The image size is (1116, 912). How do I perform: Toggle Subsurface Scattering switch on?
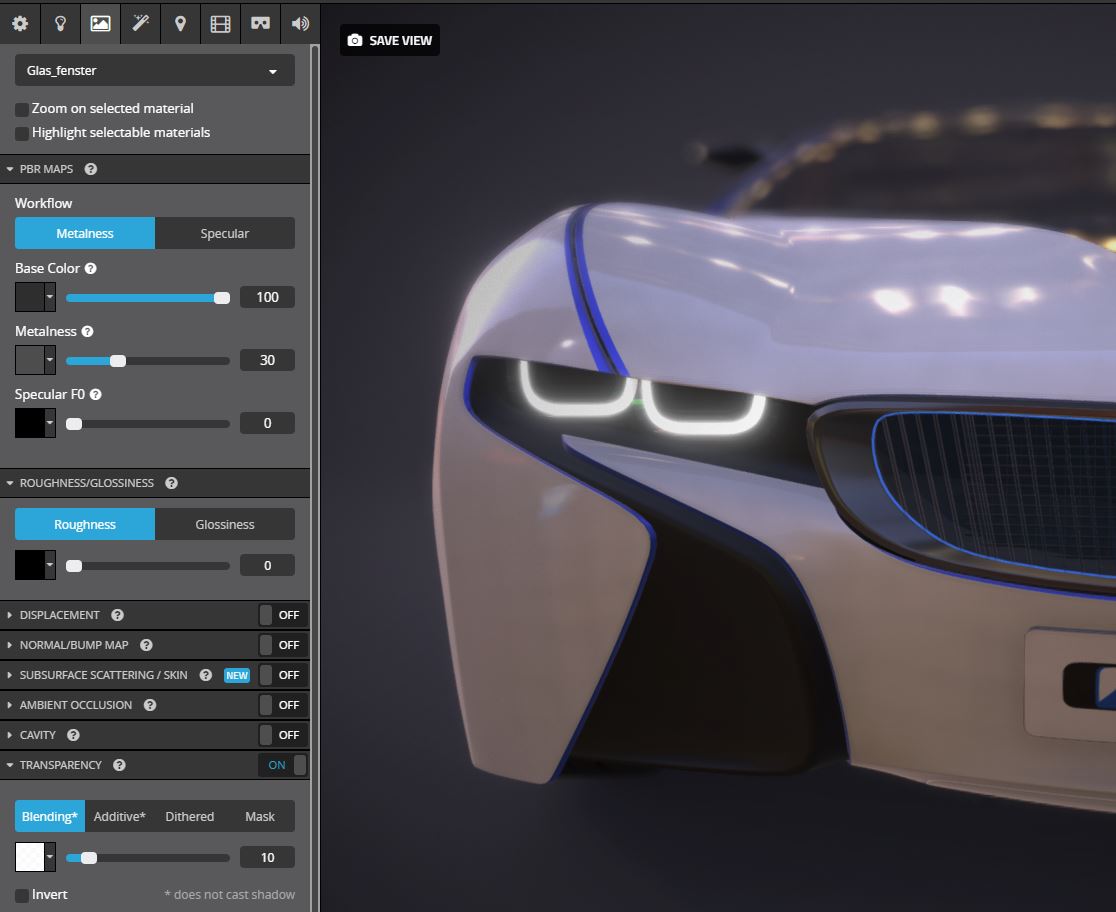(283, 675)
